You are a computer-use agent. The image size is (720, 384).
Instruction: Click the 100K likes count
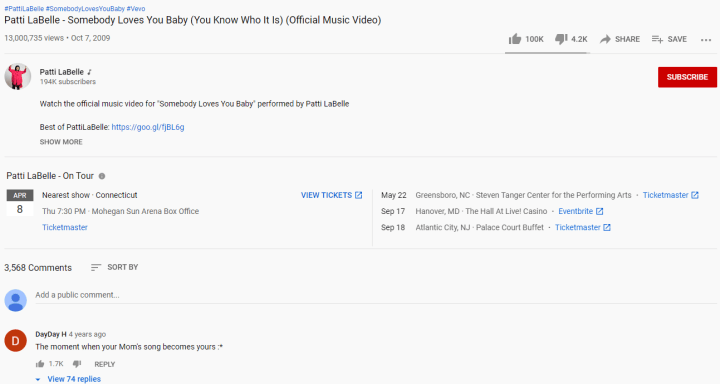(534, 40)
